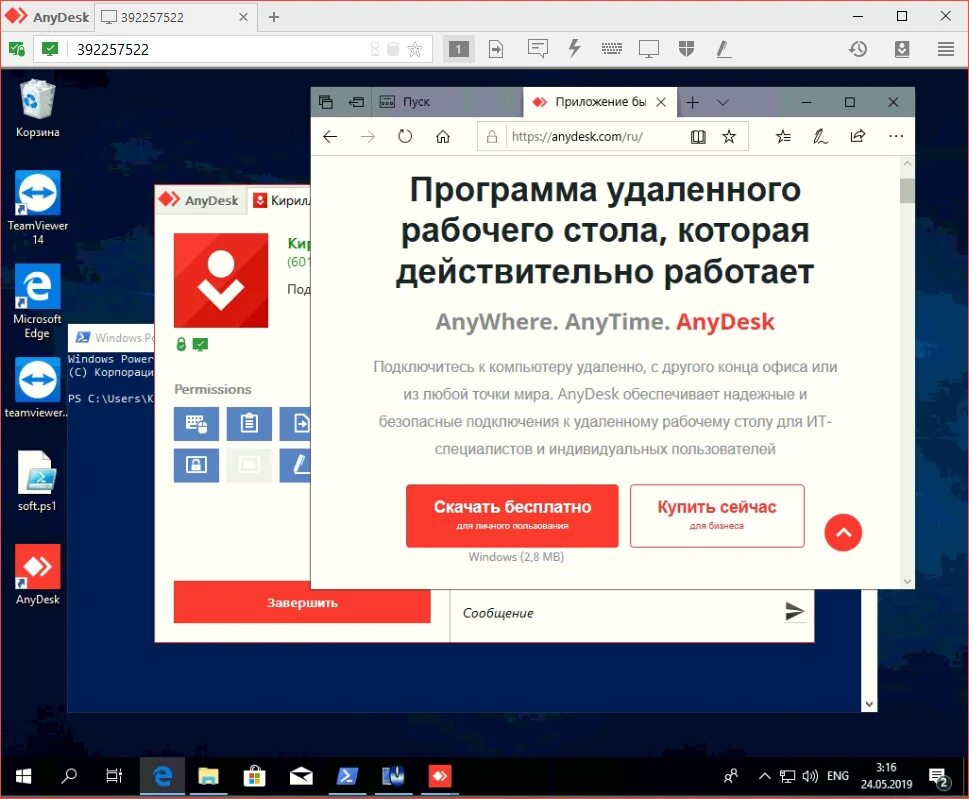The height and width of the screenshot is (799, 969).
Task: Open Корзина recycle bin desktop icon
Action: [37, 108]
